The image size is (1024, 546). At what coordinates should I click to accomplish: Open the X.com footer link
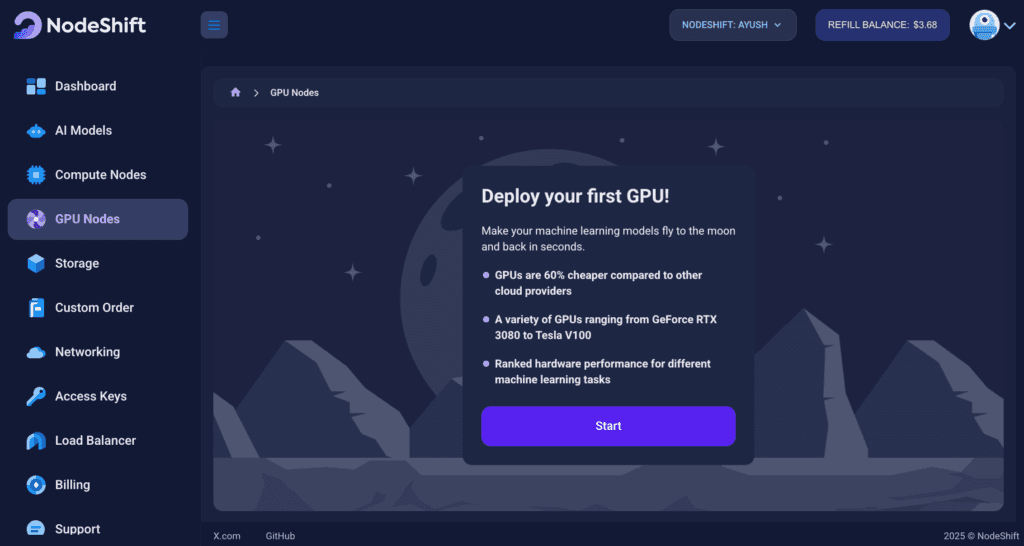[227, 536]
